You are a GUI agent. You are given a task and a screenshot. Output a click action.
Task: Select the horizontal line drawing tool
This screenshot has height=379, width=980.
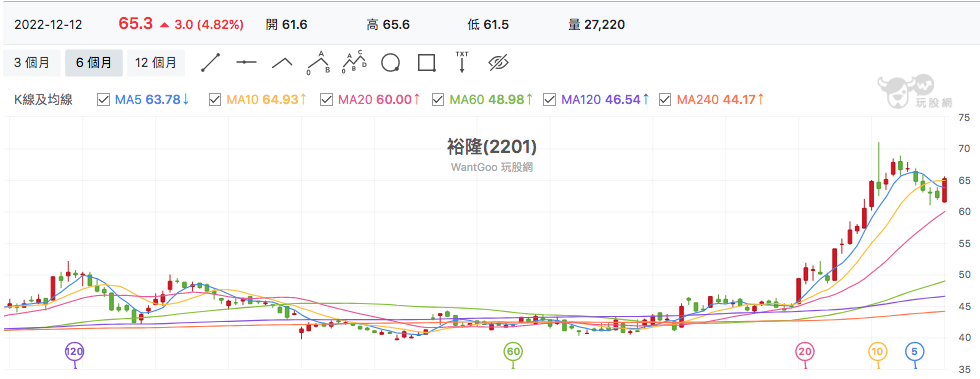(x=247, y=63)
